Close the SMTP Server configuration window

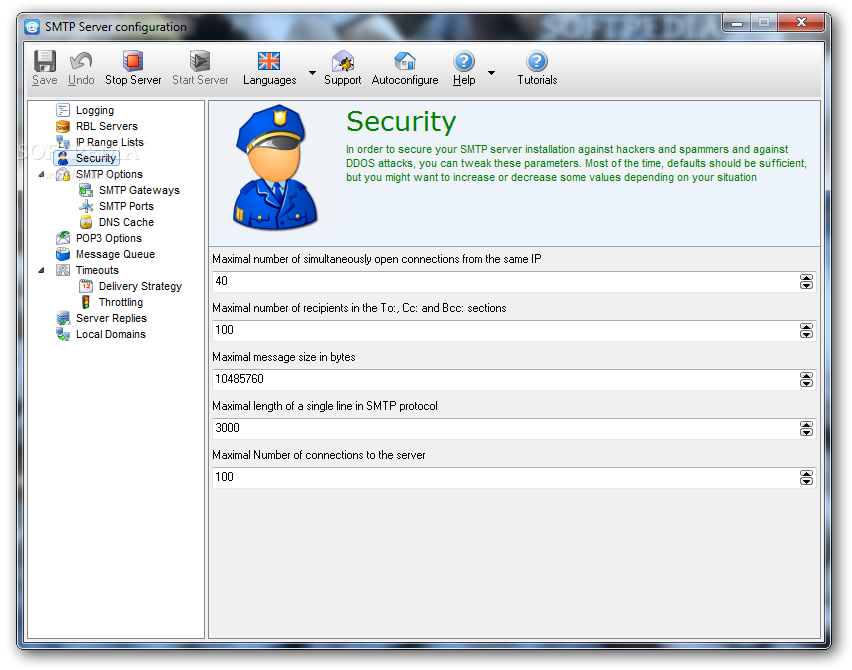(801, 22)
